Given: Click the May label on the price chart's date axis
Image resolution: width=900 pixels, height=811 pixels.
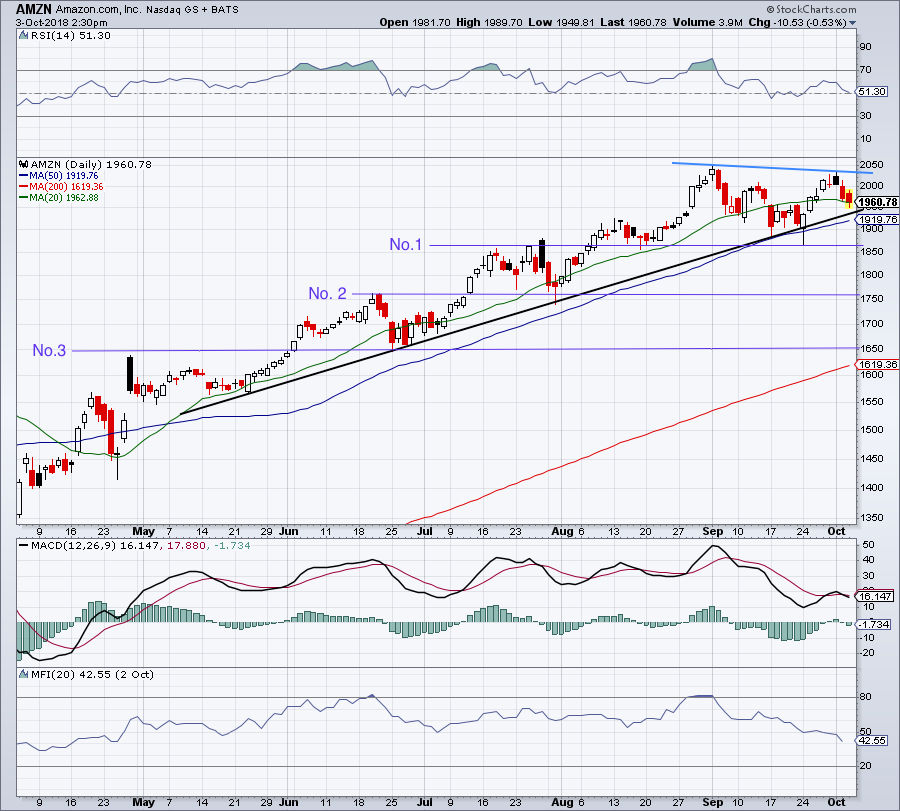Looking at the screenshot, I should 143,531.
